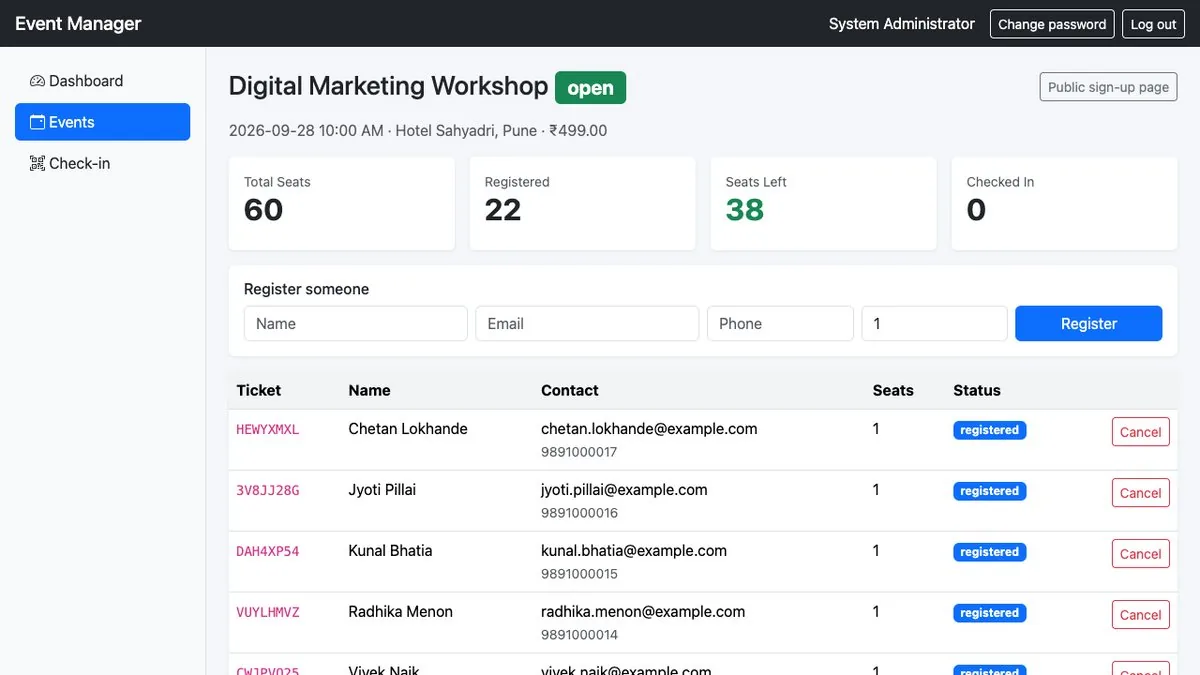The image size is (1200, 675).
Task: Cancel Kunal Bhatia's registration
Action: pyautogui.click(x=1140, y=554)
